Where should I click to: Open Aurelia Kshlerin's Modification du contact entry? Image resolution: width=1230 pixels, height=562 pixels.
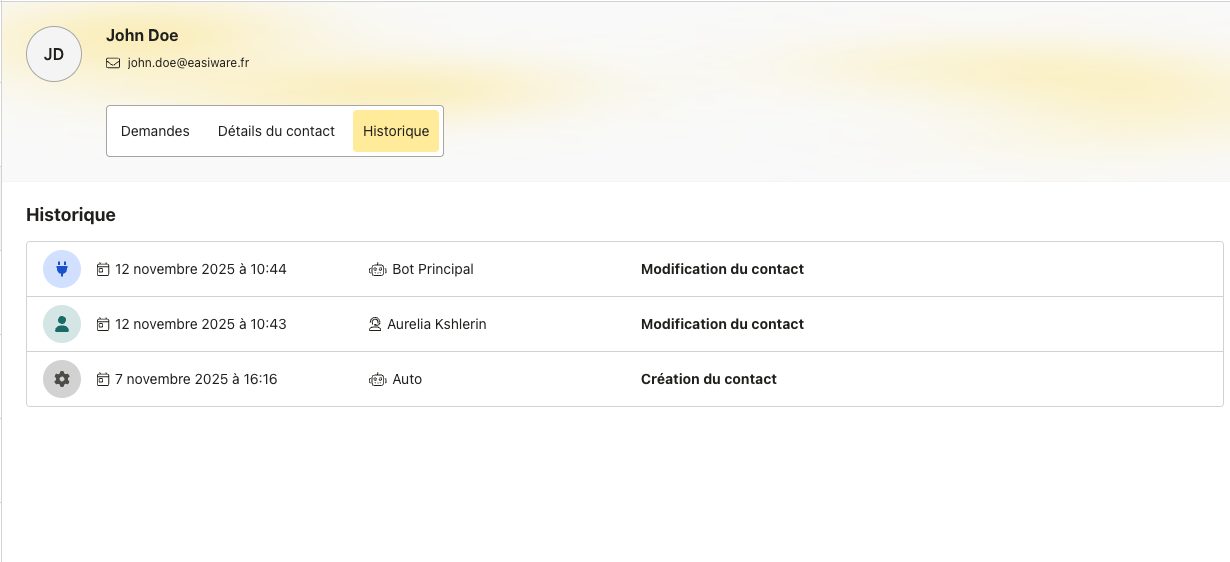coord(722,324)
